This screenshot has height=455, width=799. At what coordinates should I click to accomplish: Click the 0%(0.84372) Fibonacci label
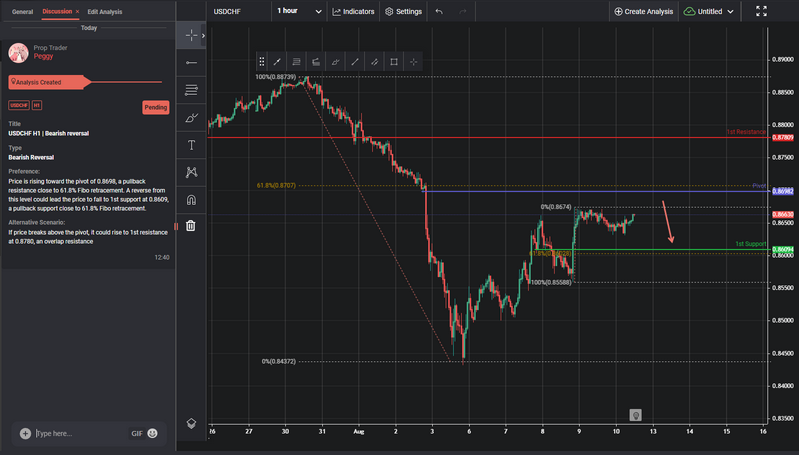[279, 361]
